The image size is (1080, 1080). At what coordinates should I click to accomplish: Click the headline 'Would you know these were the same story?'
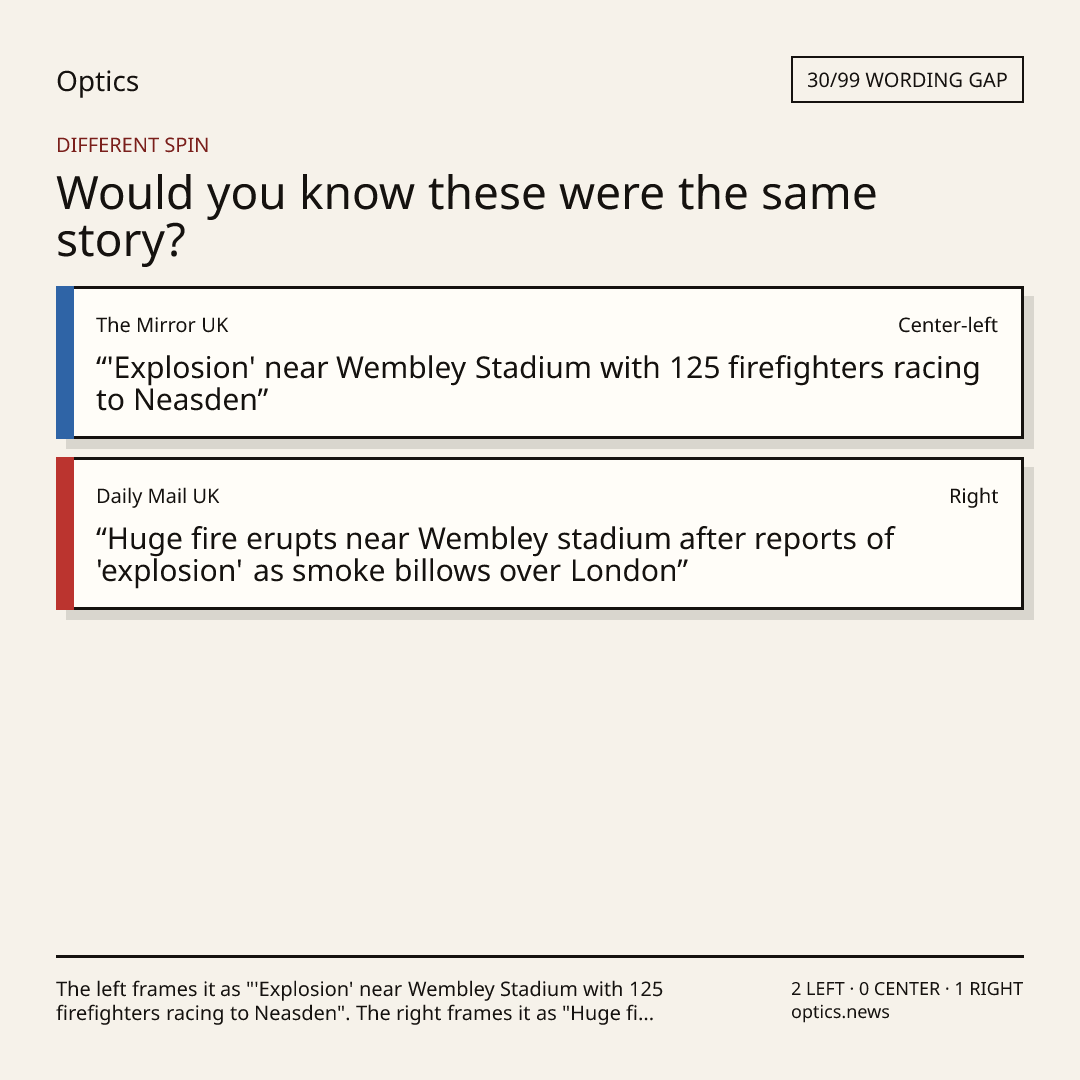tap(466, 216)
